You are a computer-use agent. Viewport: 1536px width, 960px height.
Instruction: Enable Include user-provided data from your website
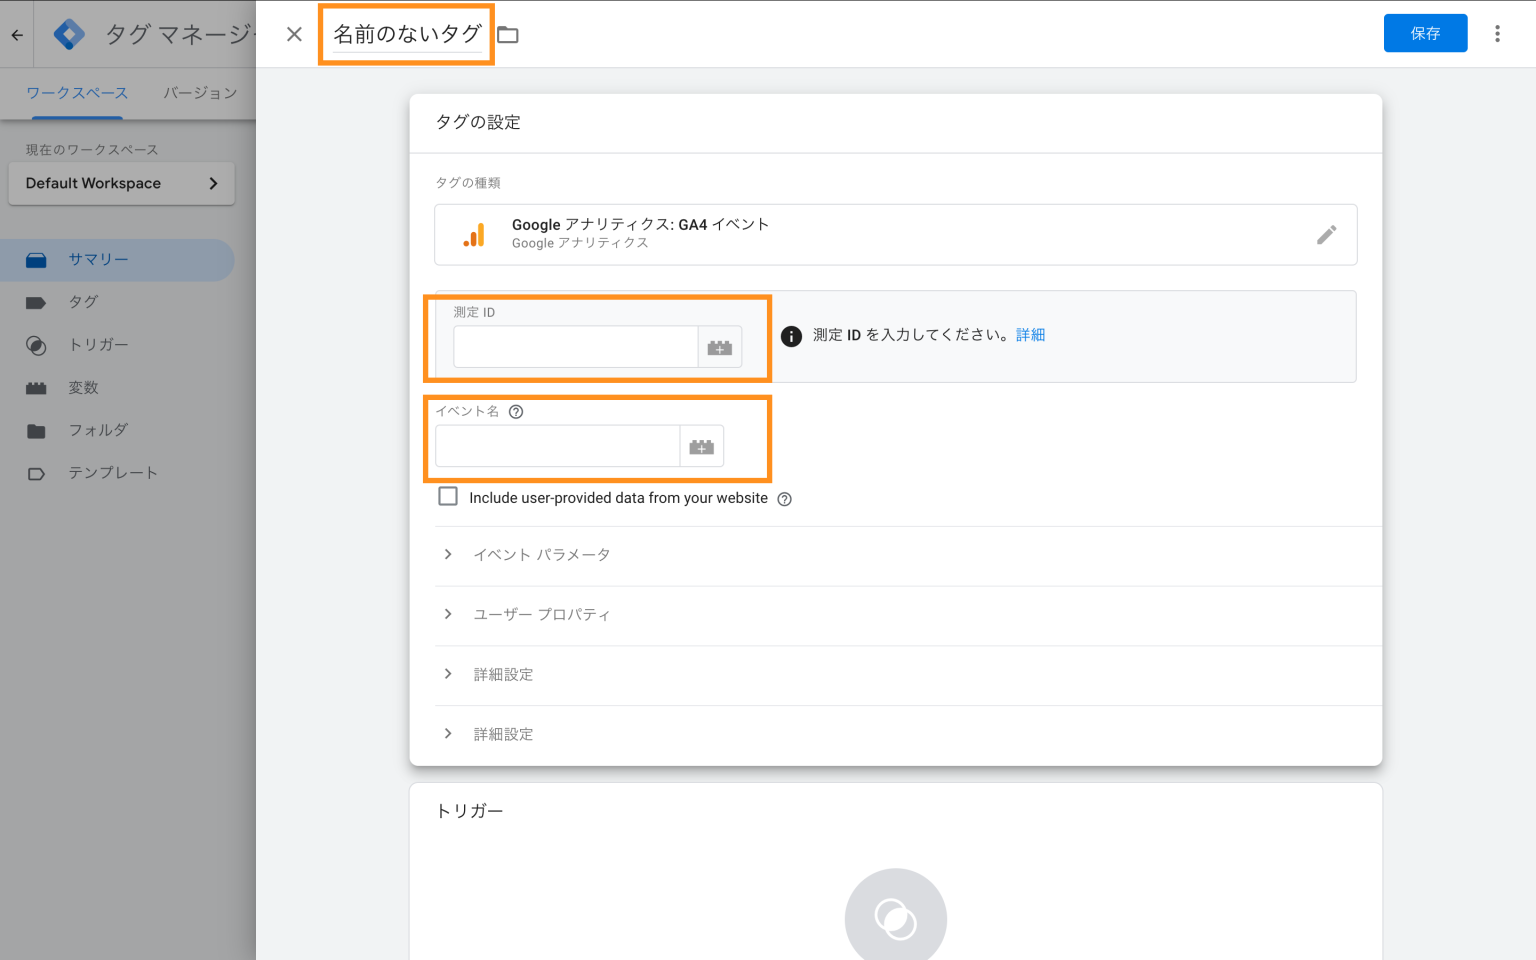[x=448, y=496]
